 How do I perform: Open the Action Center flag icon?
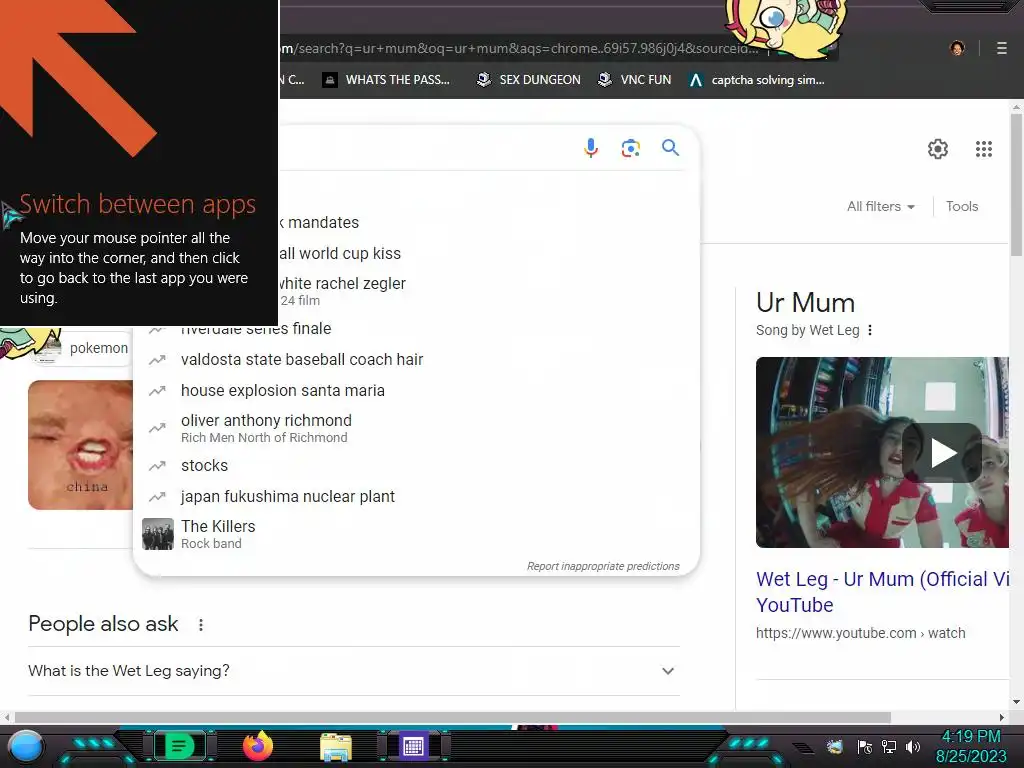865,746
